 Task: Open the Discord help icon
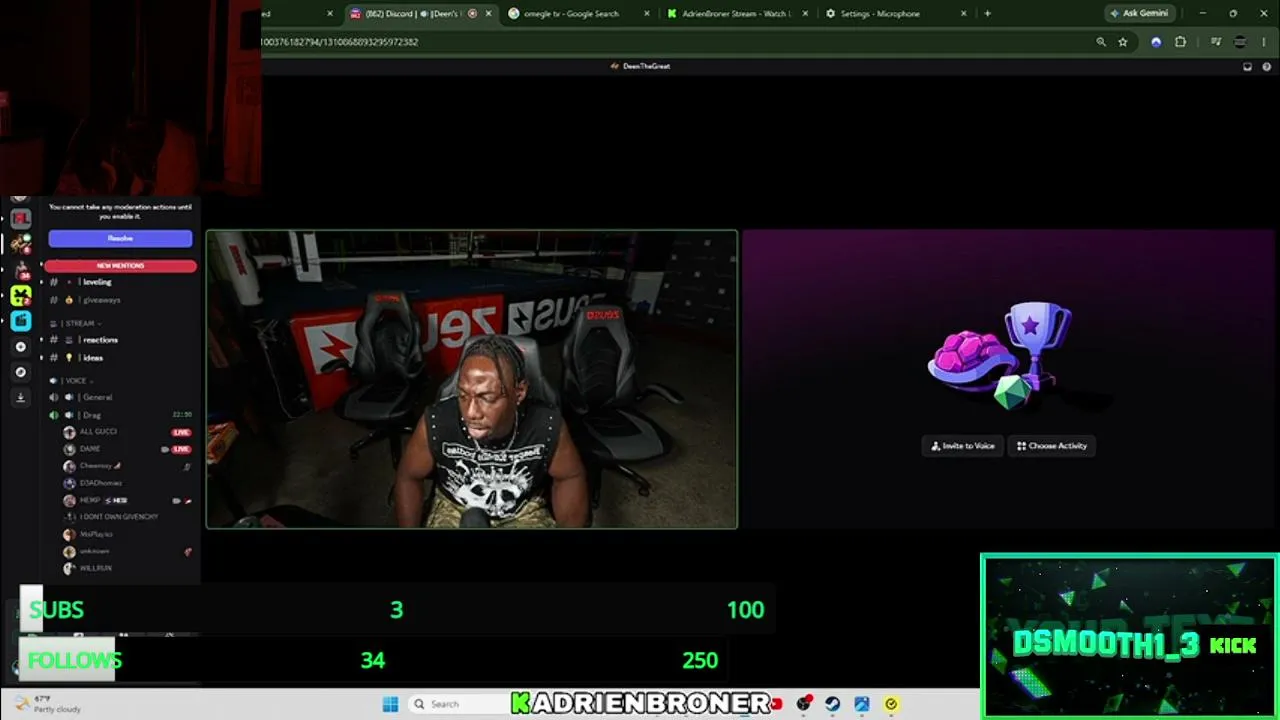point(1267,66)
